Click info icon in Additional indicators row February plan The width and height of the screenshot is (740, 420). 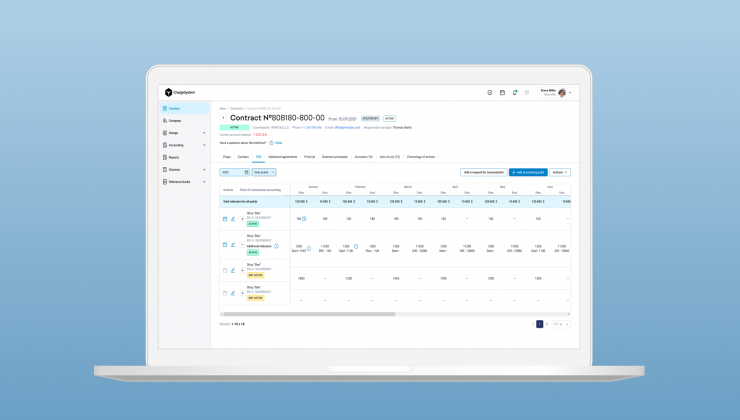click(x=356, y=246)
